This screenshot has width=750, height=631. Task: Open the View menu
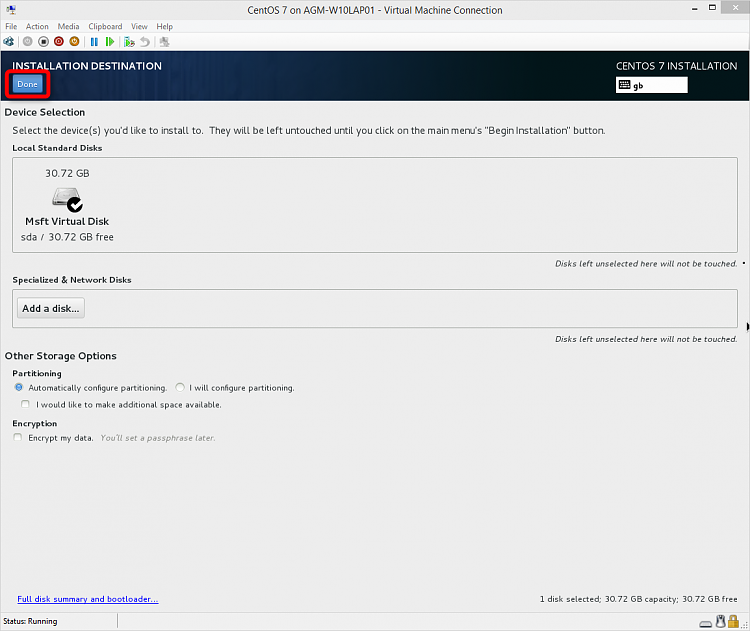(139, 26)
